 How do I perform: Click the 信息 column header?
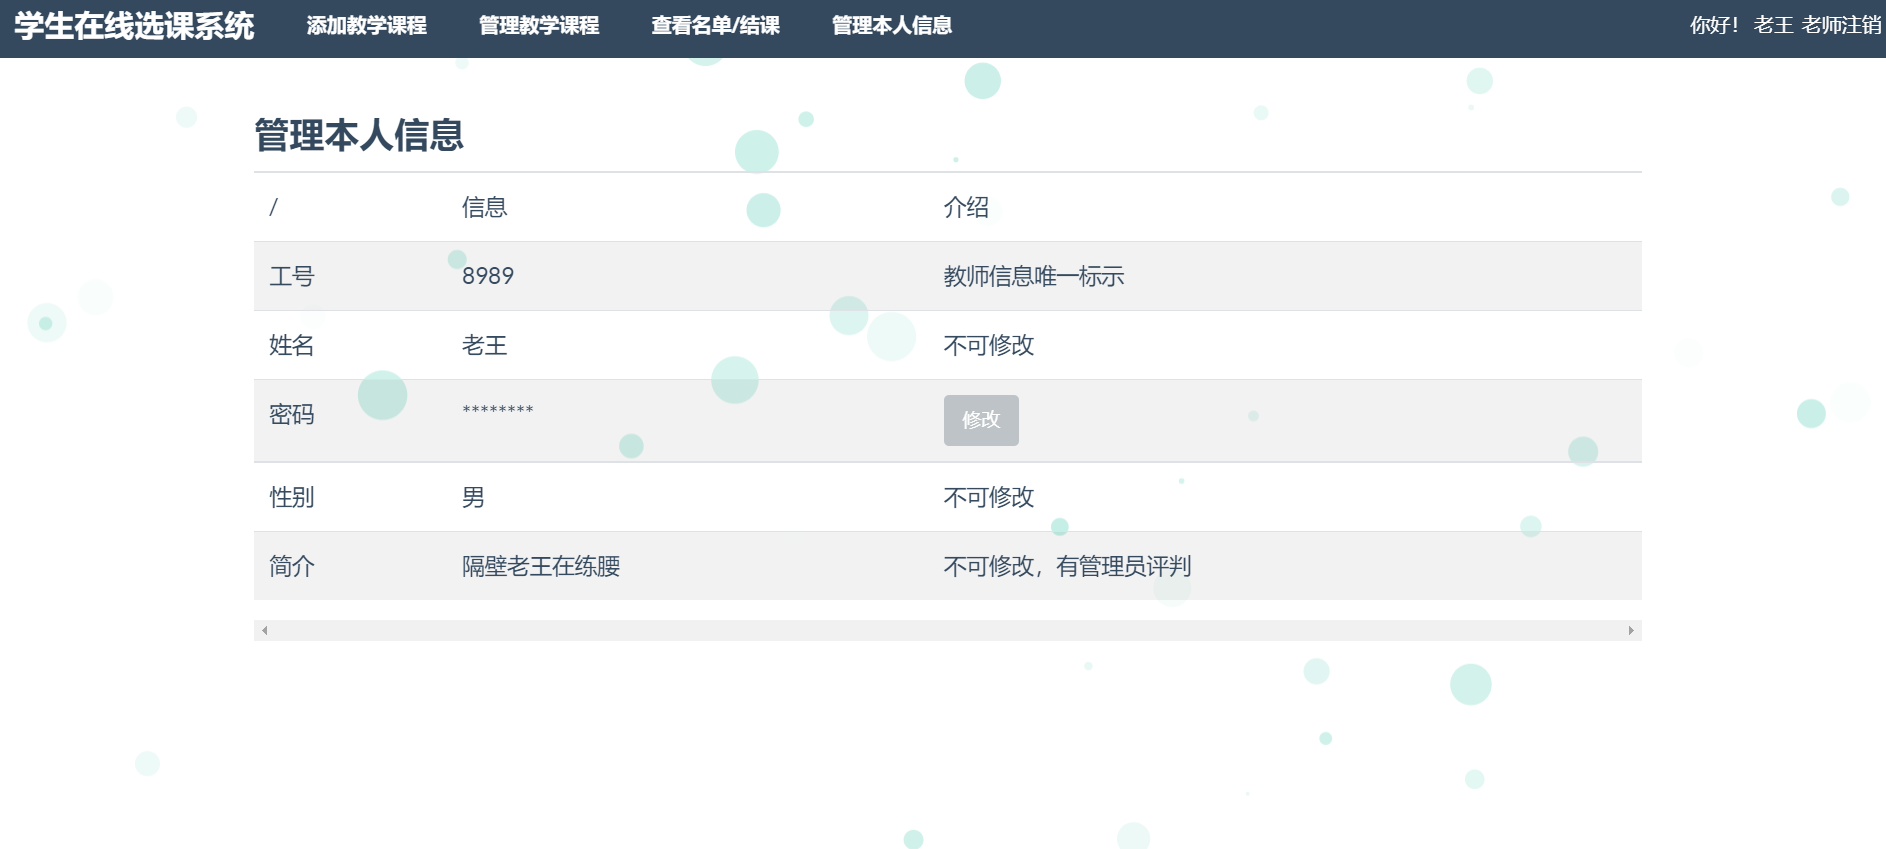(x=484, y=207)
